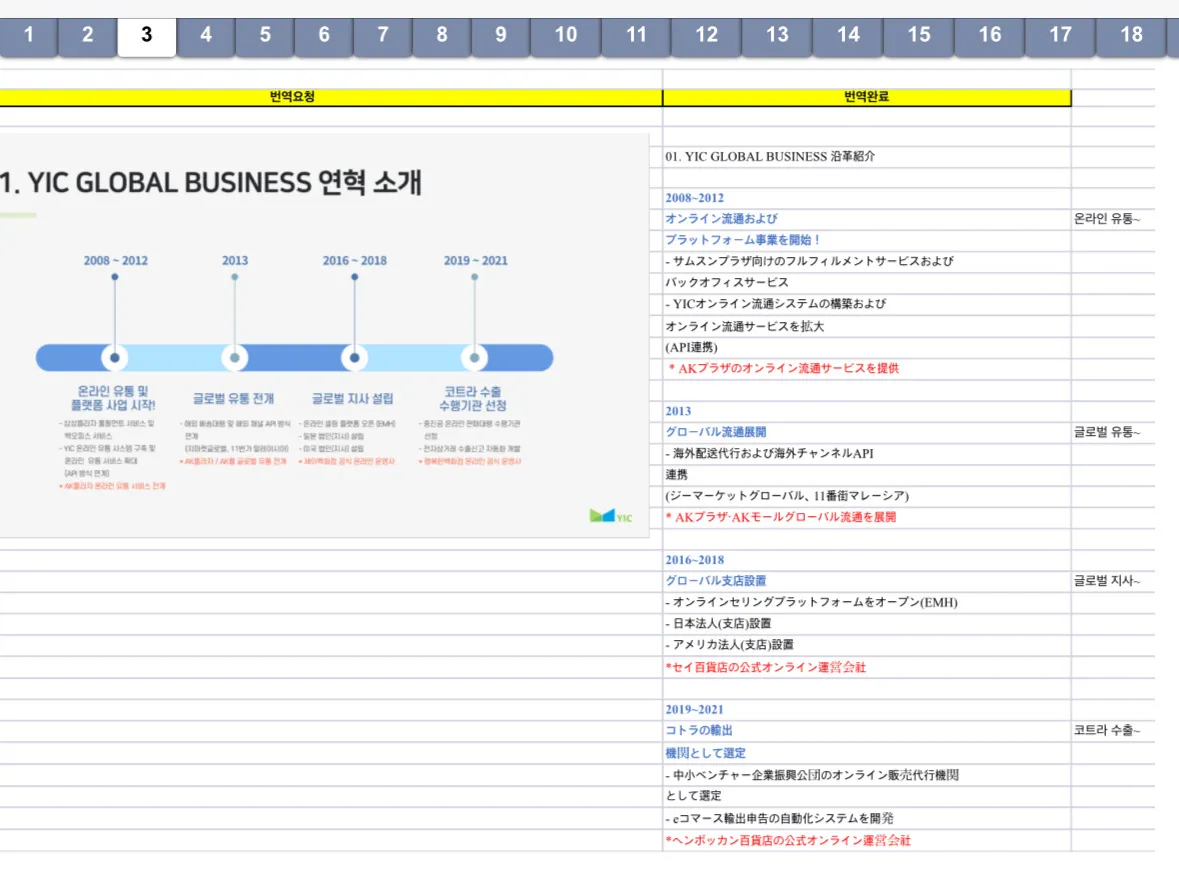Select cell '- オンラインセリングプラットフォームをオープン(EMH)'
Image resolution: width=1179 pixels, height=880 pixels.
867,602
